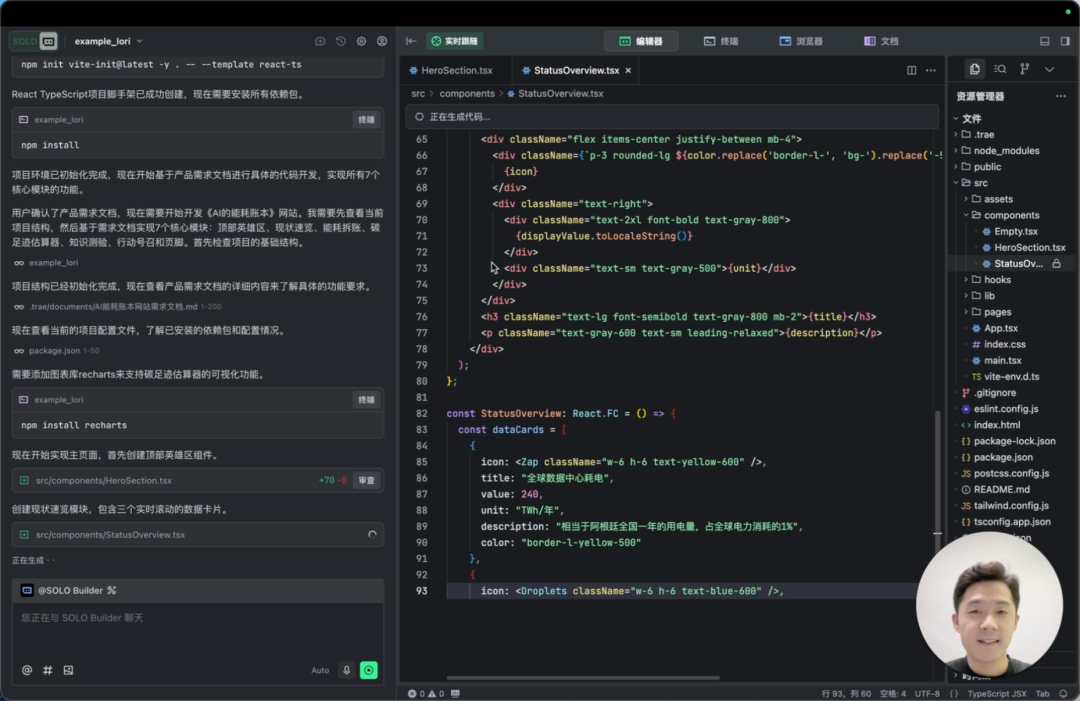Click the @ mention icon in chat
Image resolution: width=1080 pixels, height=701 pixels.
27,670
